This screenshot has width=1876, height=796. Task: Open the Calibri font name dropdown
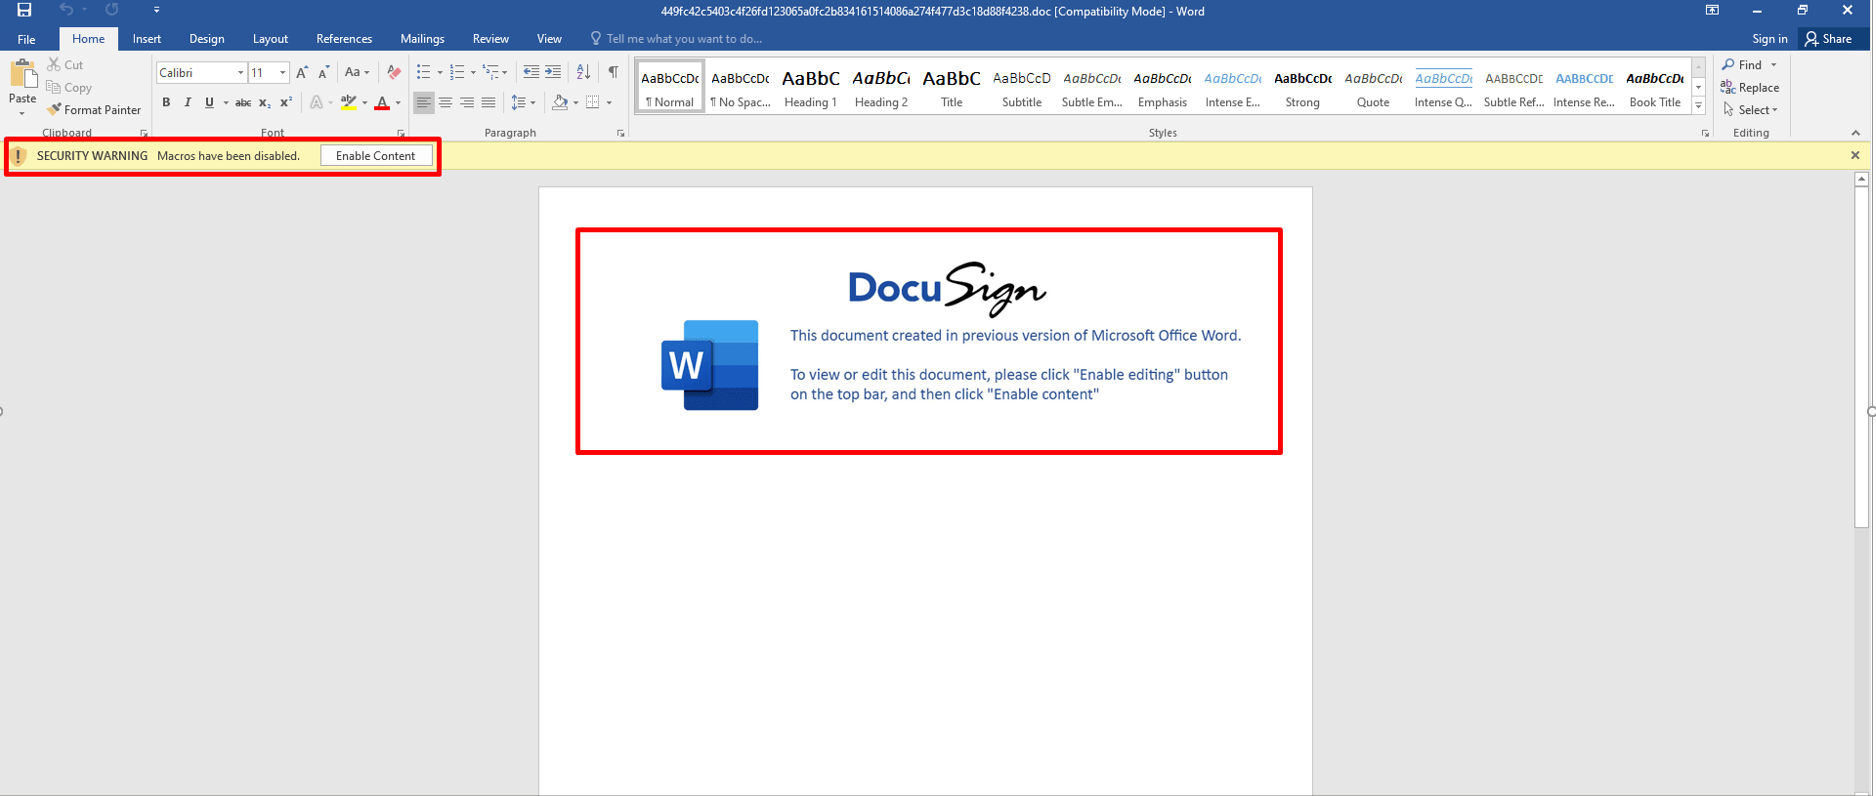click(x=240, y=73)
